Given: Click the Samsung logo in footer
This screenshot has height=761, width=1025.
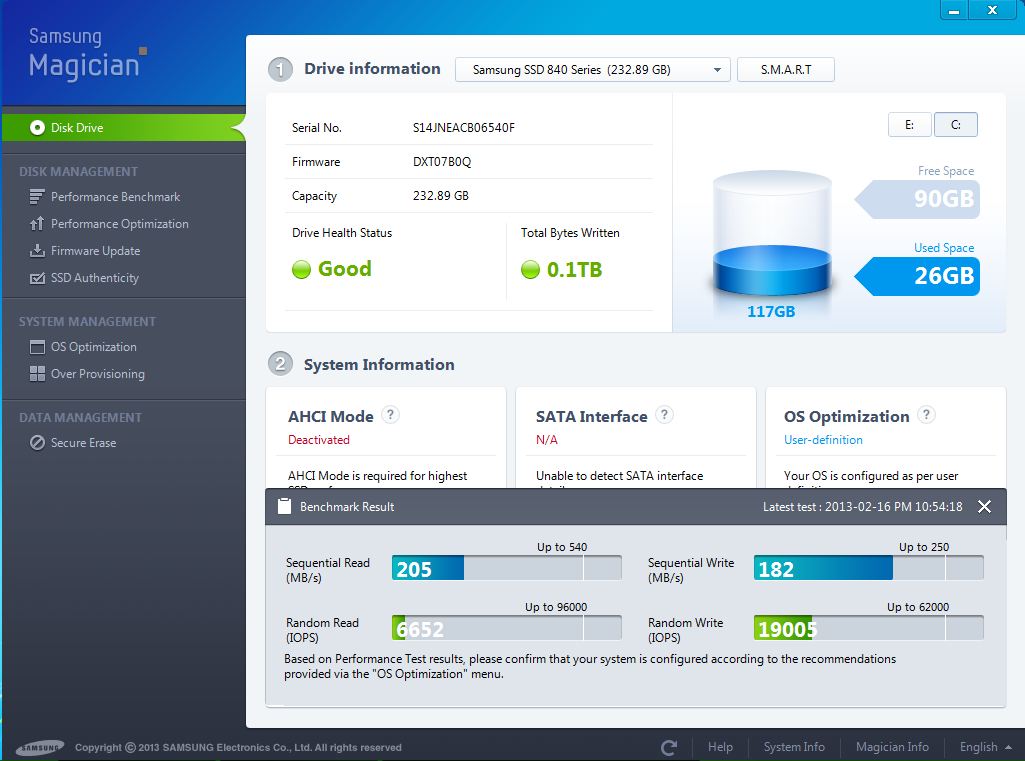Looking at the screenshot, I should click(x=41, y=747).
